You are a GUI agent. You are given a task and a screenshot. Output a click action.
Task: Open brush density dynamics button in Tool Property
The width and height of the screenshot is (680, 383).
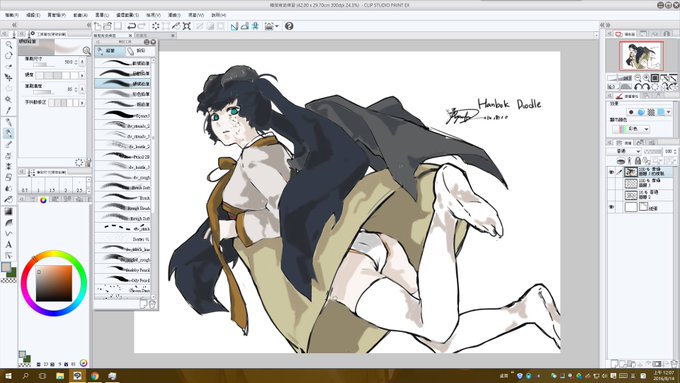pyautogui.click(x=82, y=89)
